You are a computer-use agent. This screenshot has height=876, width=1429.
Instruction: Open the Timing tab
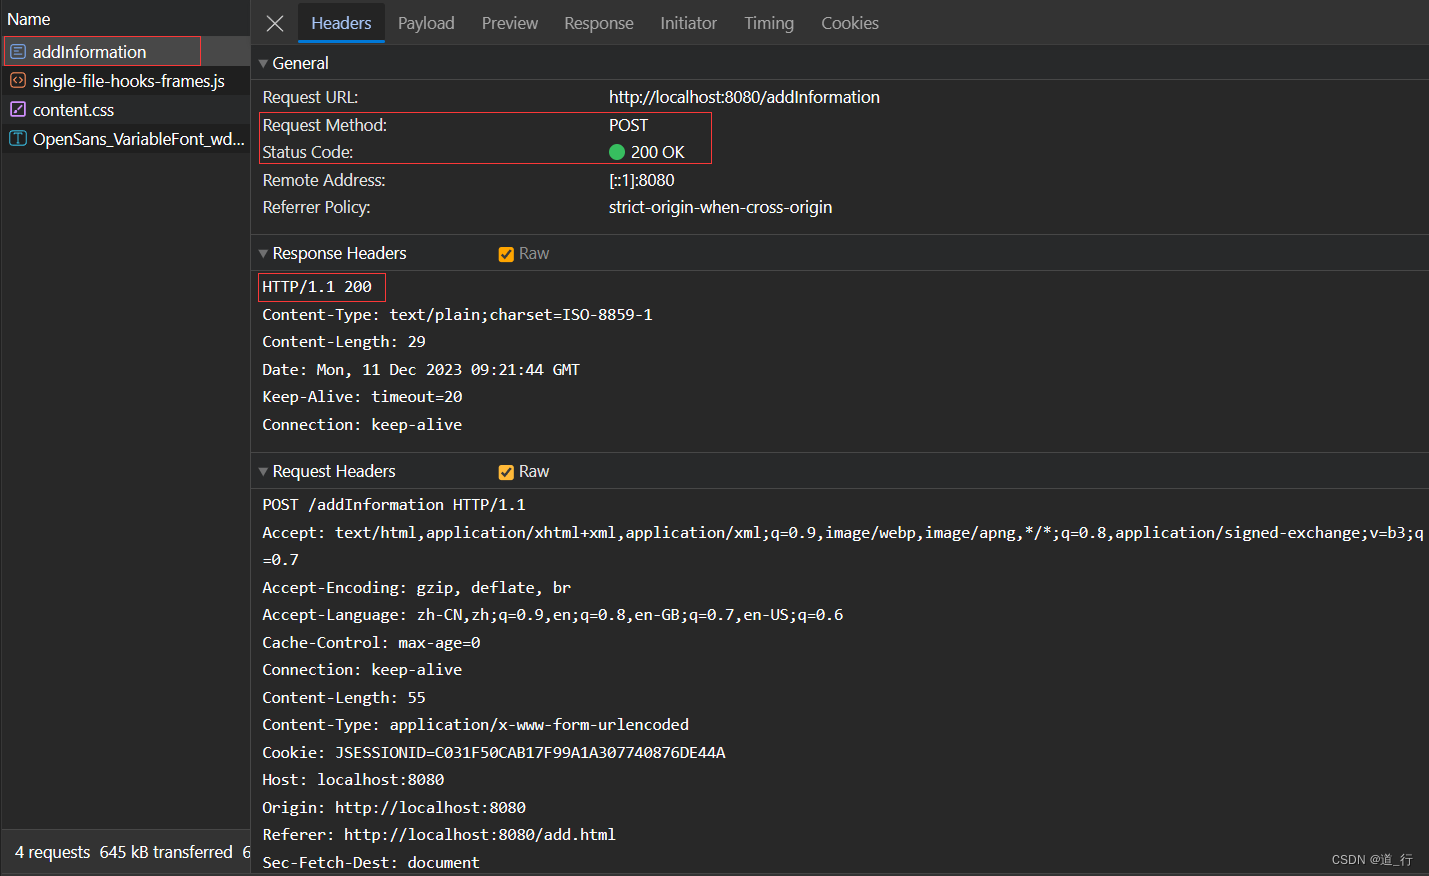click(769, 23)
